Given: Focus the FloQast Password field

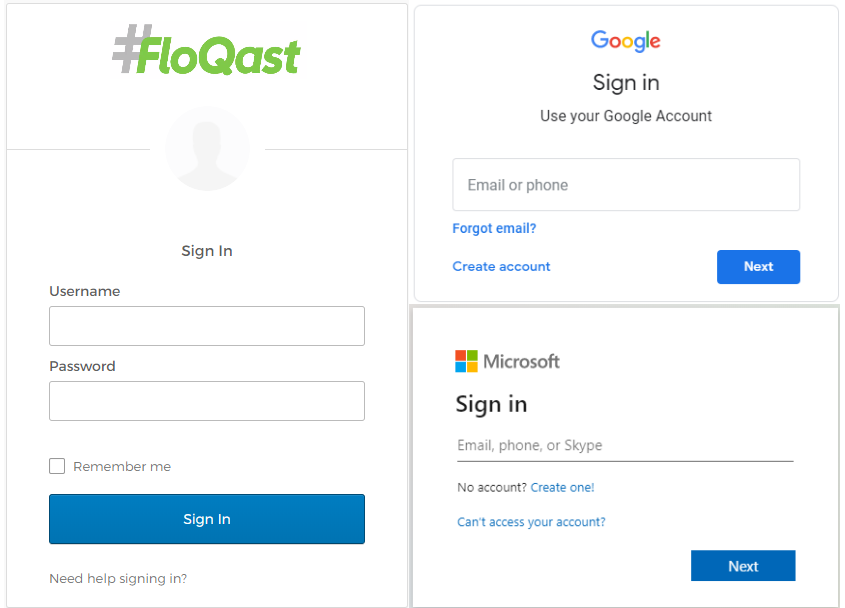Looking at the screenshot, I should 207,401.
